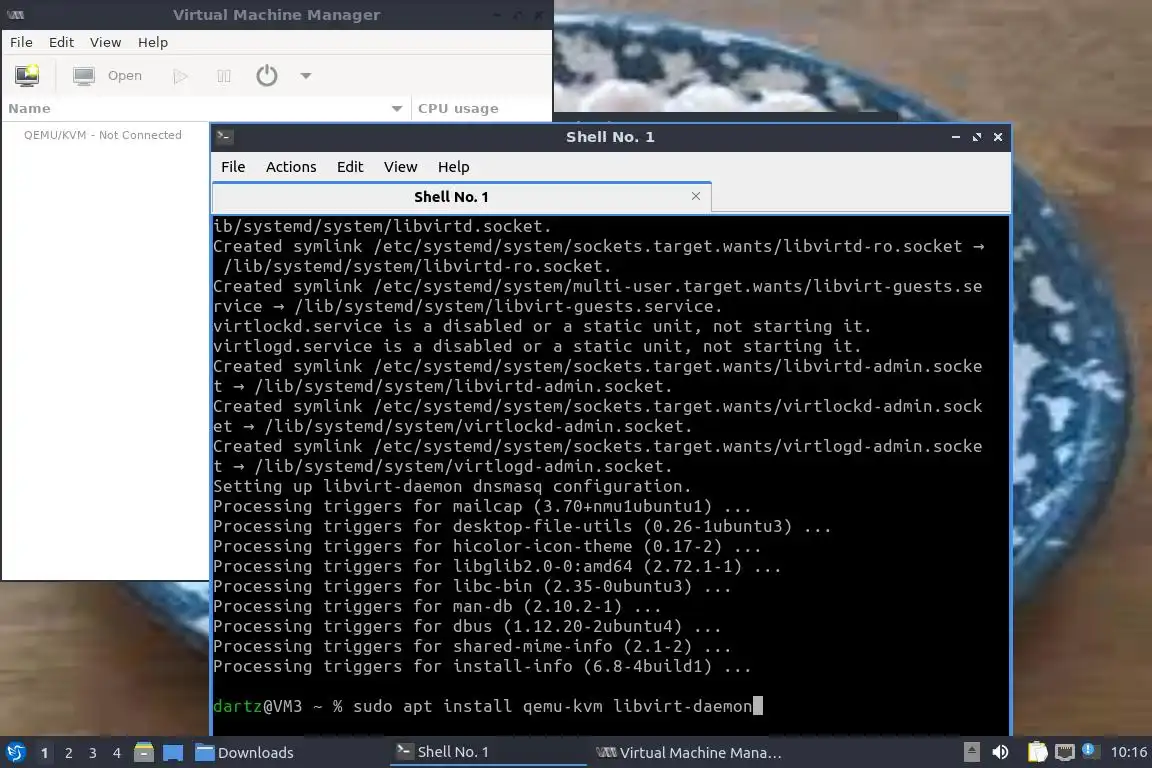
Task: Click the new virtual machine icon
Action: point(27,75)
